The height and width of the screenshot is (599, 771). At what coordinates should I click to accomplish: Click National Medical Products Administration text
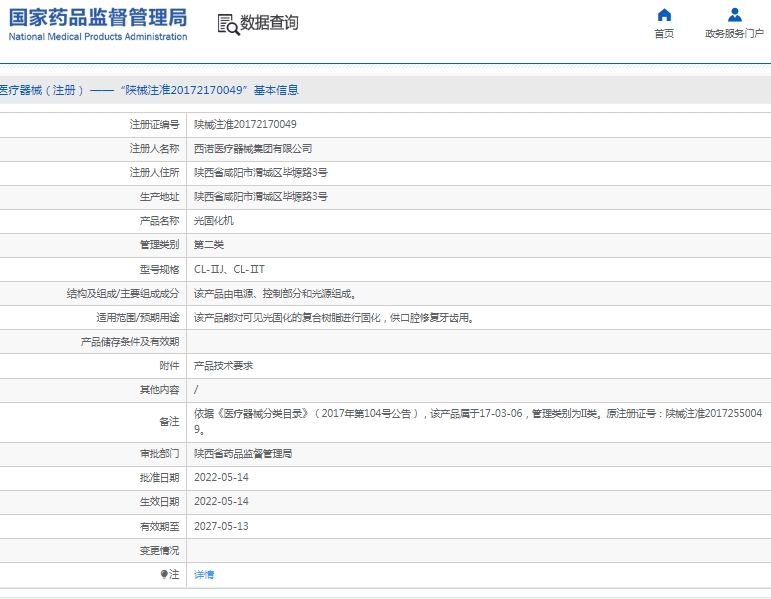coord(98,37)
